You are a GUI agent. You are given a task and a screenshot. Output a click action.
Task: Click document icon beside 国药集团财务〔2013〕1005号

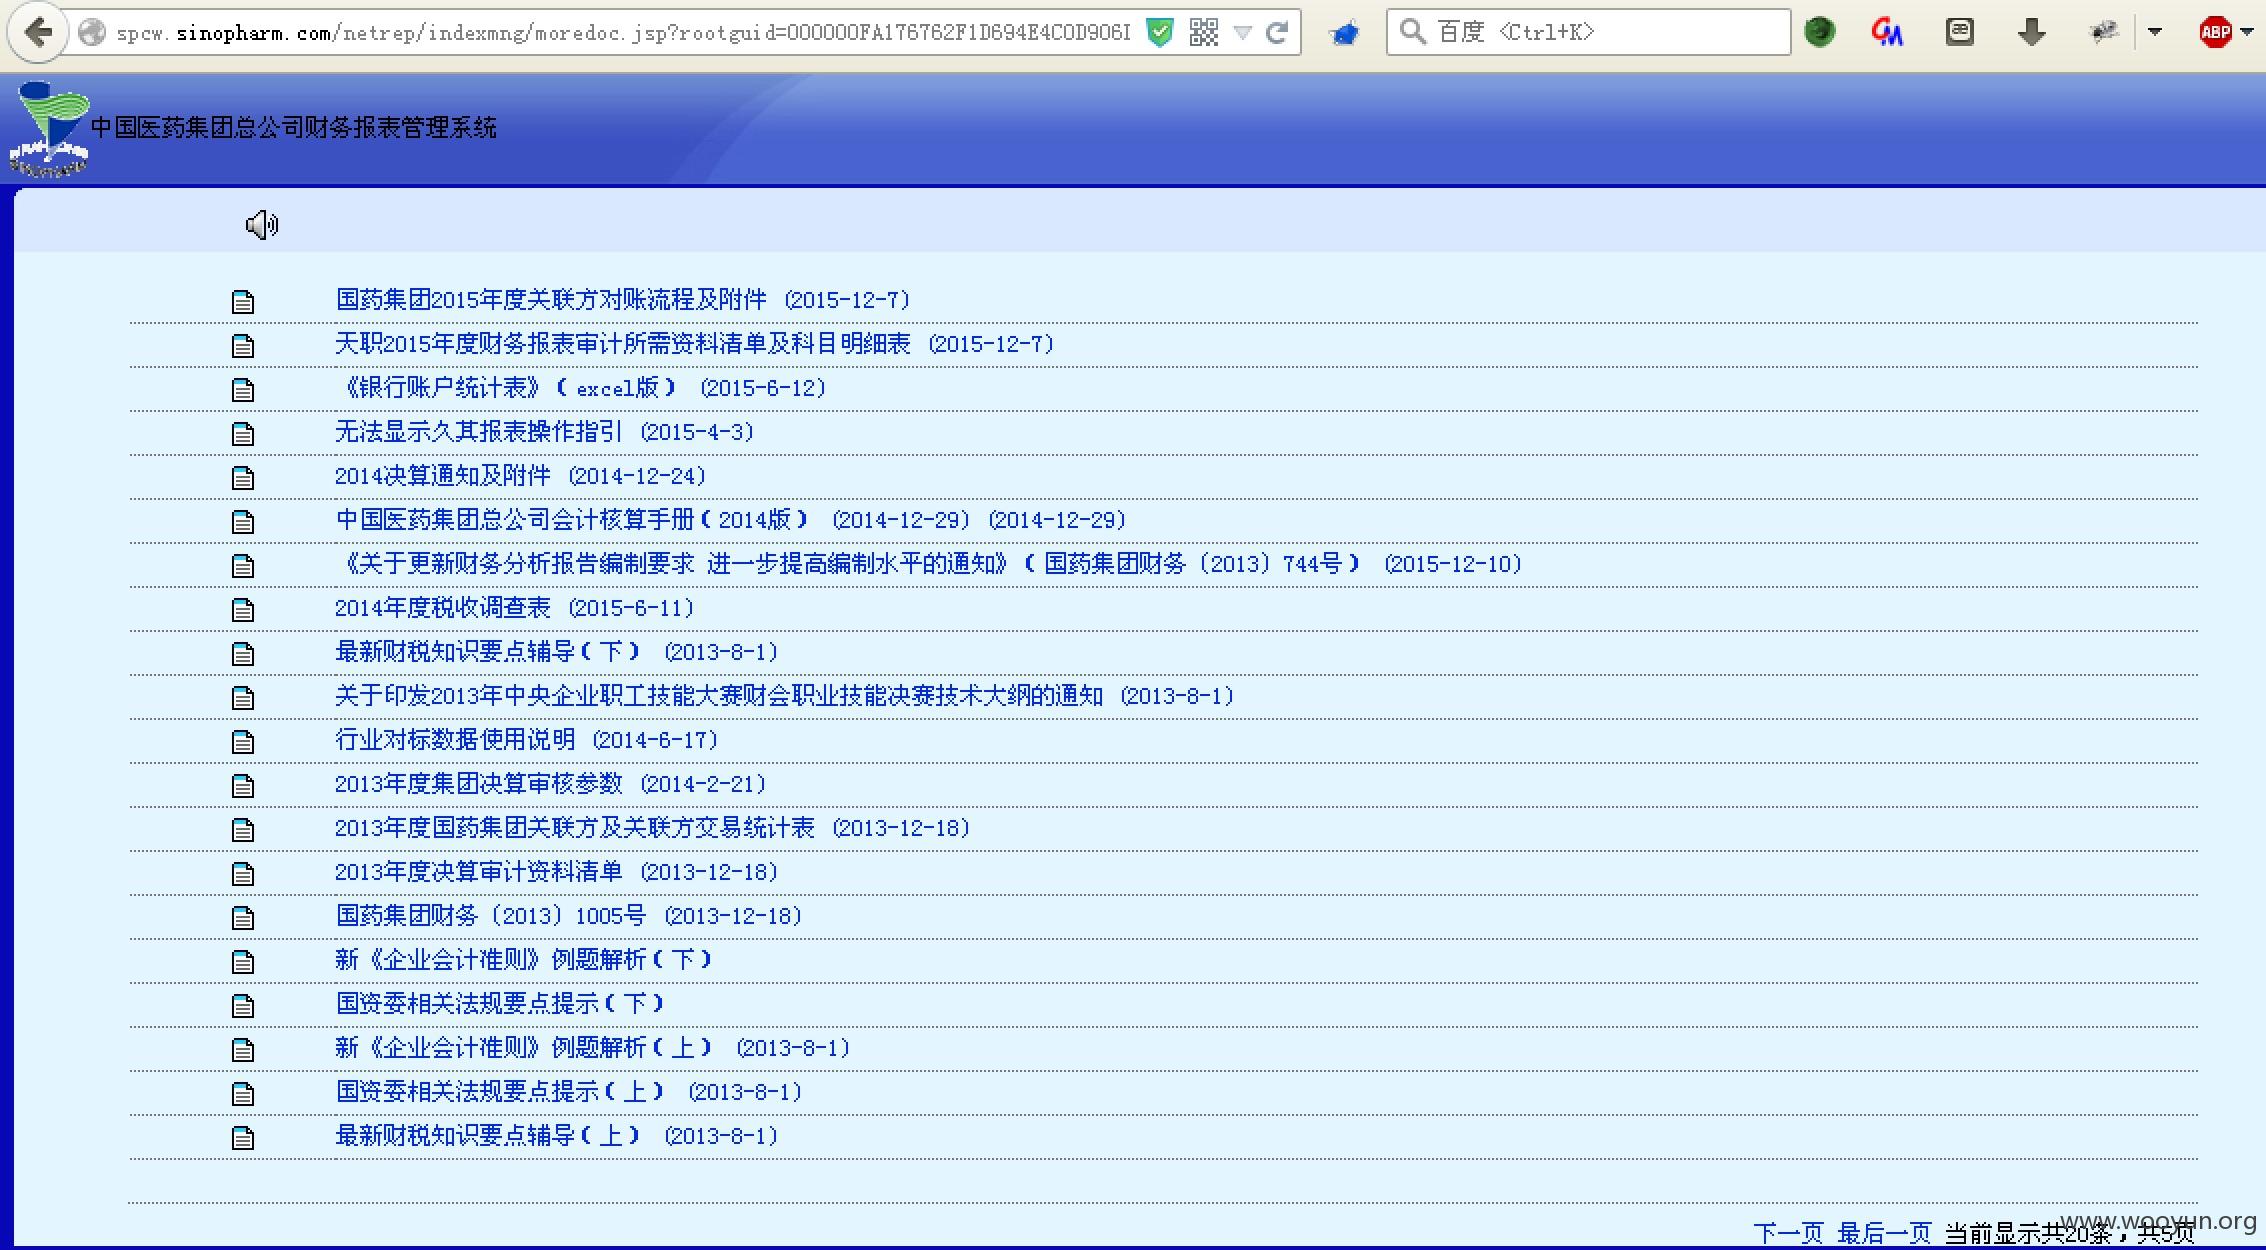click(x=243, y=917)
